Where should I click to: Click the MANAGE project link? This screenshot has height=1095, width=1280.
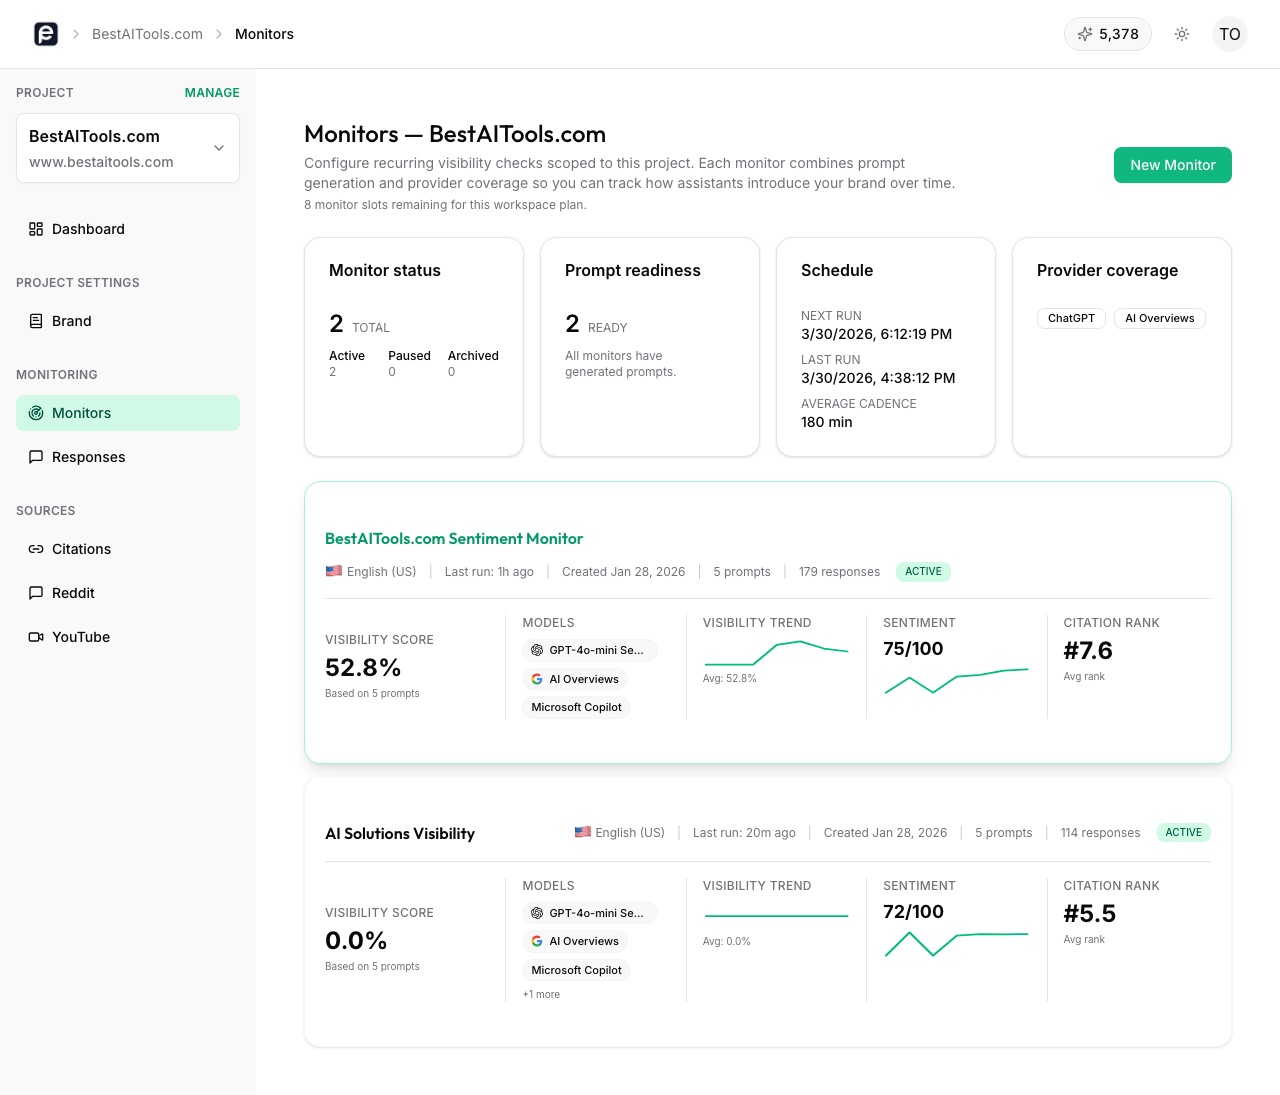coord(212,93)
